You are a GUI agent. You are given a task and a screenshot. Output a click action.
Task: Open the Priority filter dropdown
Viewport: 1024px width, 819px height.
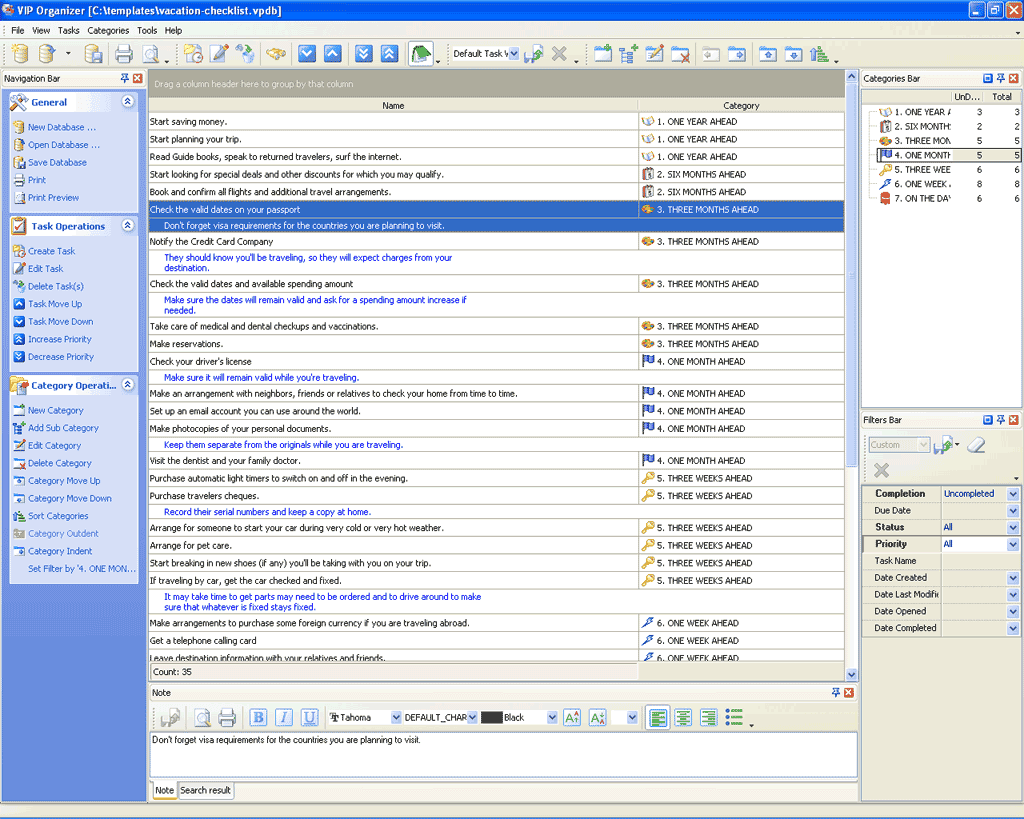pos(1013,544)
